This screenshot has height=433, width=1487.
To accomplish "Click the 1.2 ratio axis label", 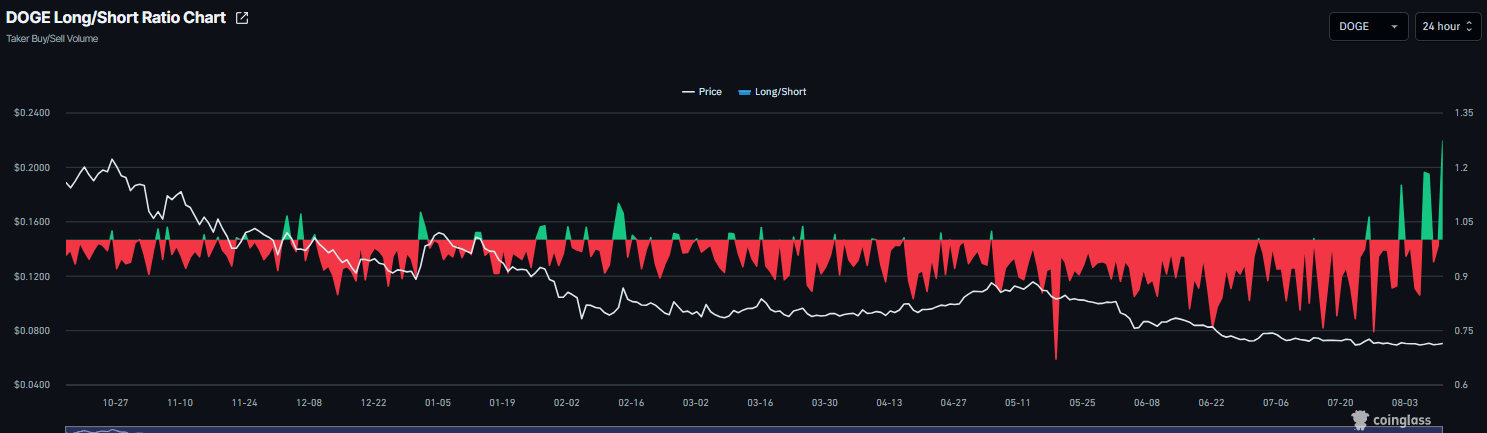I will click(1461, 167).
